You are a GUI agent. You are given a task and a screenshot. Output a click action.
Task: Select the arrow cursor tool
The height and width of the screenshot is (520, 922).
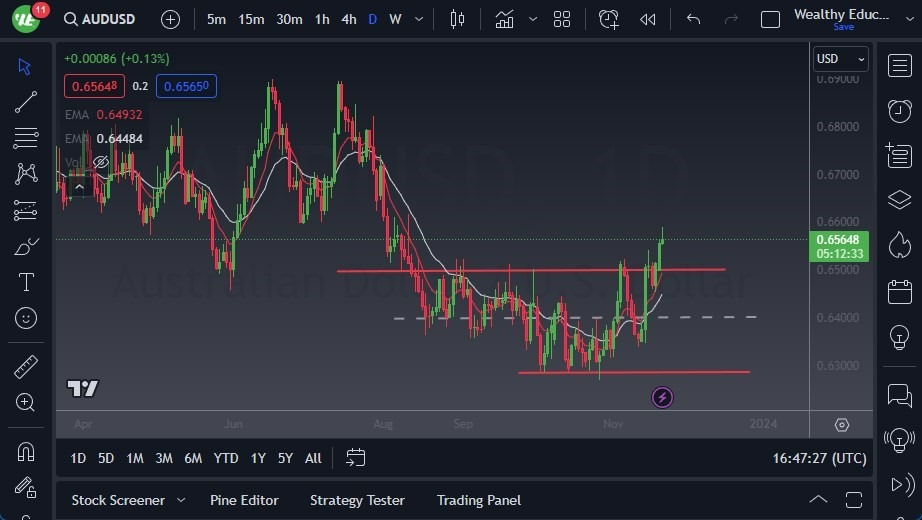pos(25,66)
